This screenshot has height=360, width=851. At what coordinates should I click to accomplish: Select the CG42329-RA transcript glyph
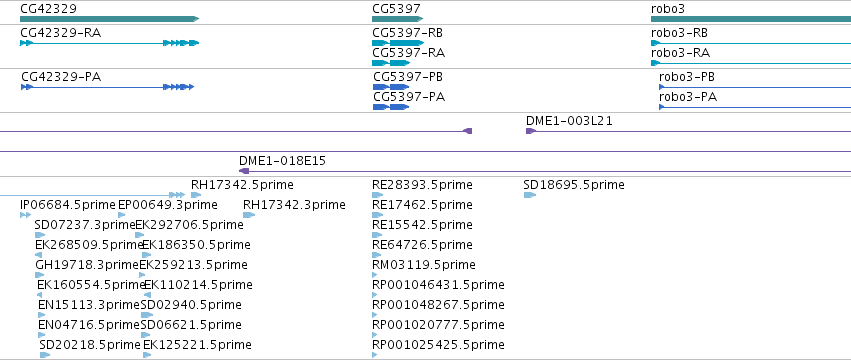[110, 43]
